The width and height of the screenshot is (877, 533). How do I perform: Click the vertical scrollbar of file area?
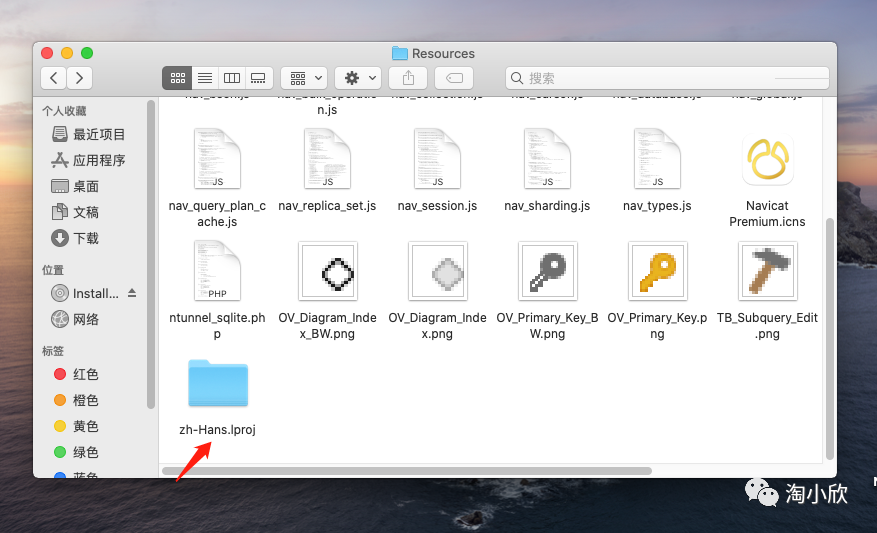click(830, 338)
